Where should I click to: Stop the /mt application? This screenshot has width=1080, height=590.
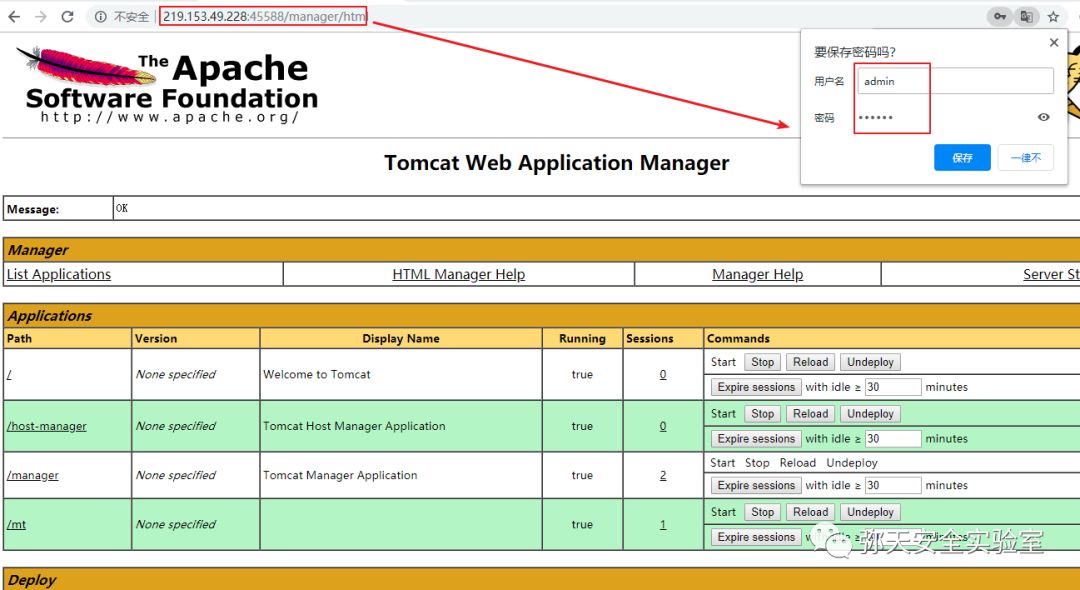coord(762,512)
